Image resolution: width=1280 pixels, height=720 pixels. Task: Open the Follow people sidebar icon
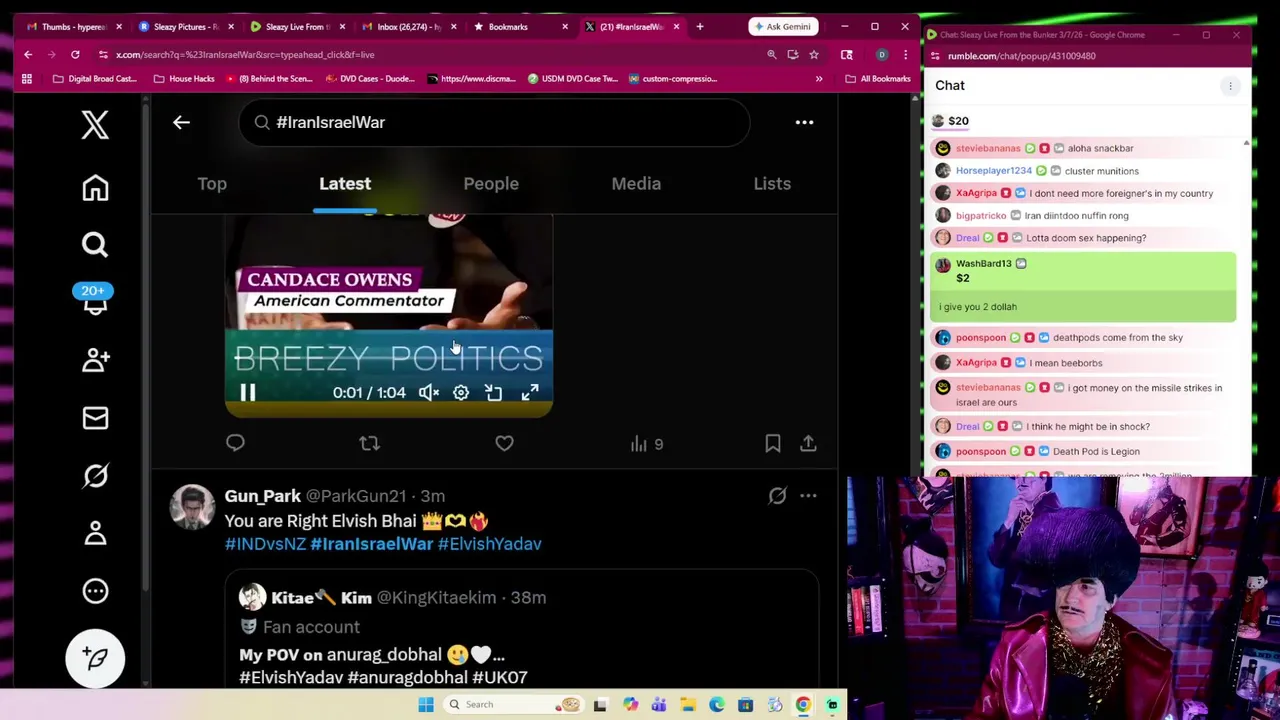pyautogui.click(x=95, y=360)
